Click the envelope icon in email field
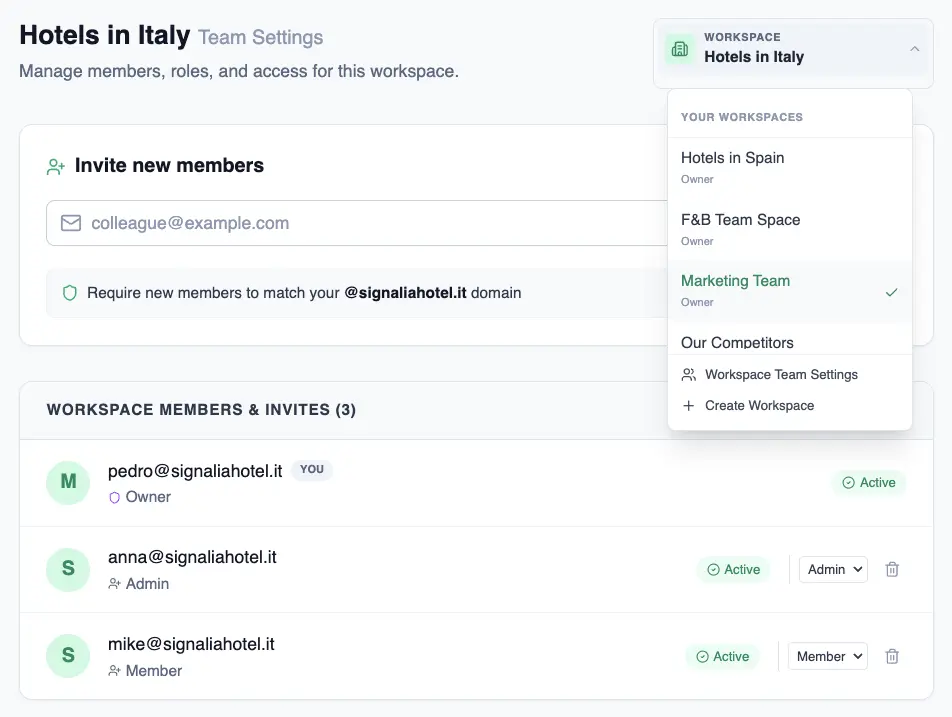952x717 pixels. pos(71,223)
